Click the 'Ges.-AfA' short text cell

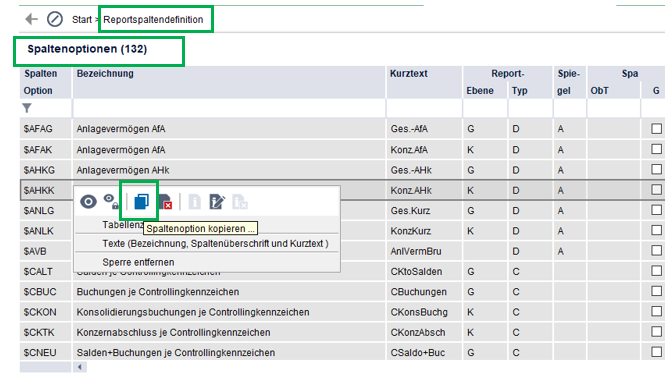pyautogui.click(x=424, y=129)
